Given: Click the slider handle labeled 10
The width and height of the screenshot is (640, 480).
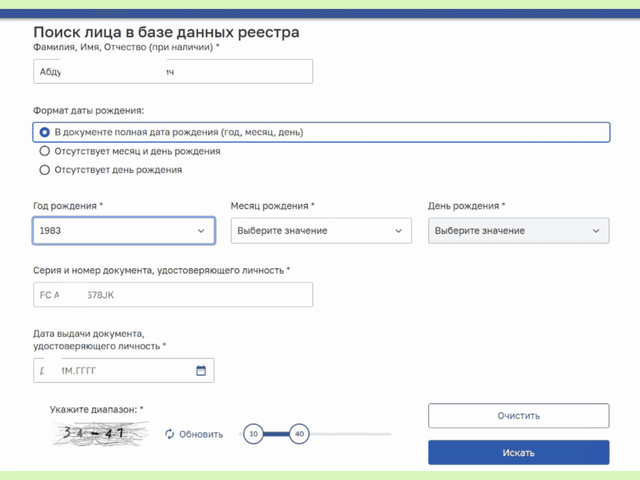Looking at the screenshot, I should 253,434.
